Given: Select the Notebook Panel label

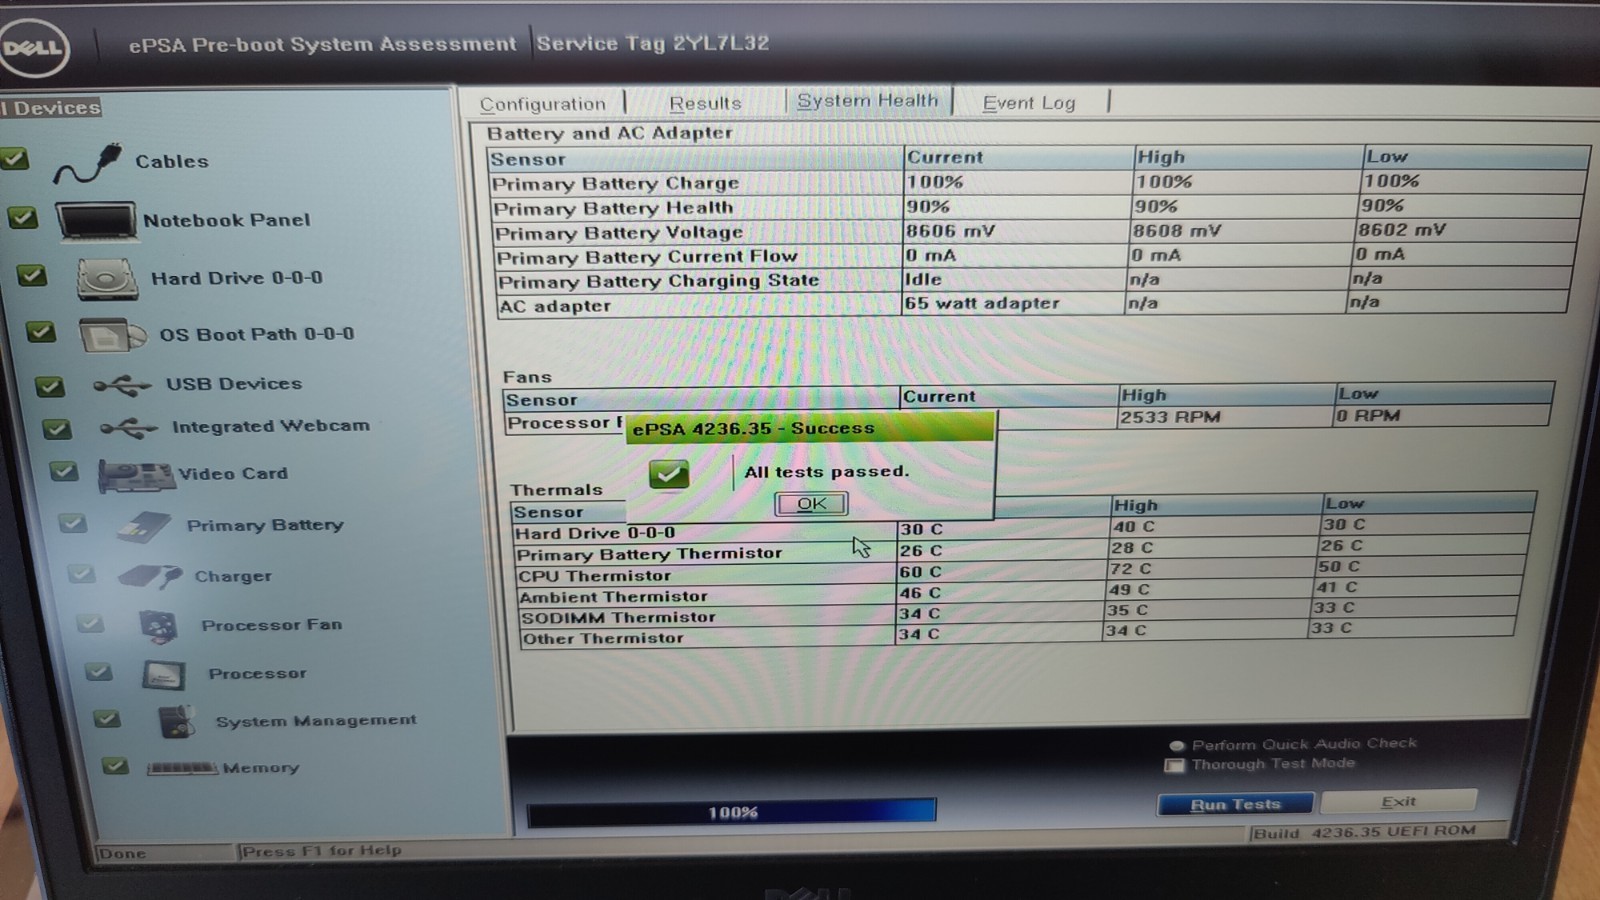Looking at the screenshot, I should [x=227, y=220].
